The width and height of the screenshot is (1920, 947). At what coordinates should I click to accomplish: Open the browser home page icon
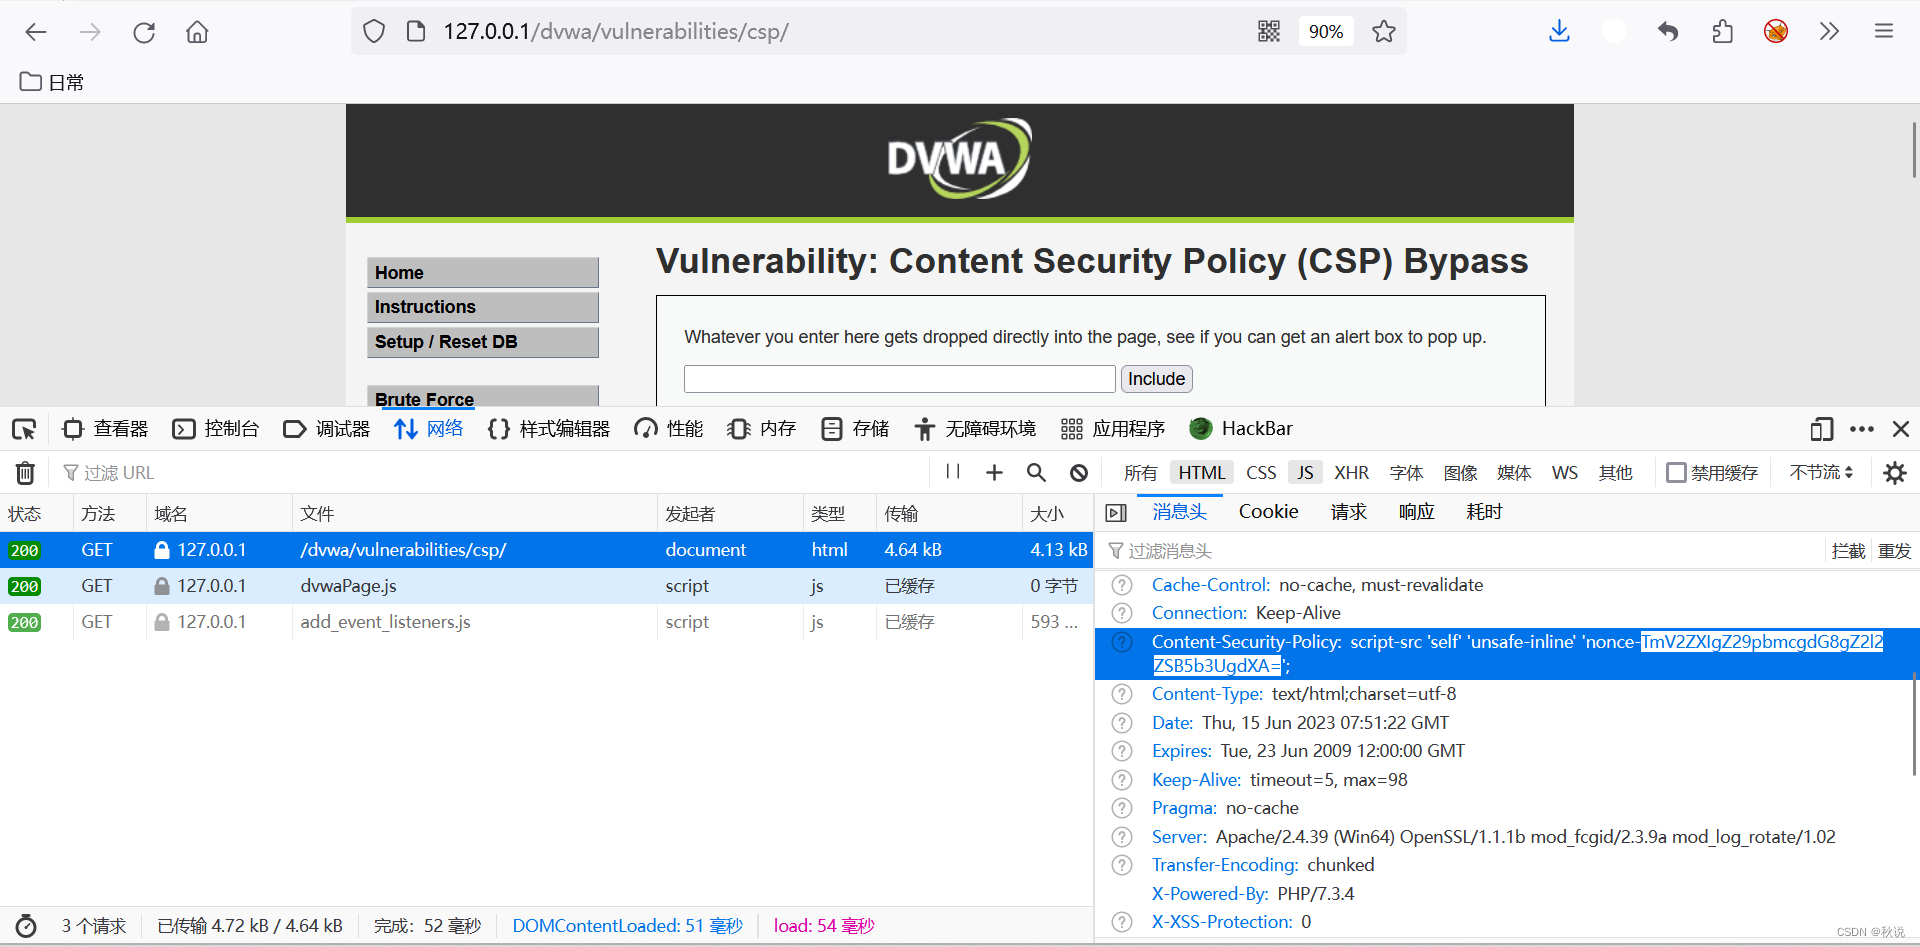tap(197, 32)
